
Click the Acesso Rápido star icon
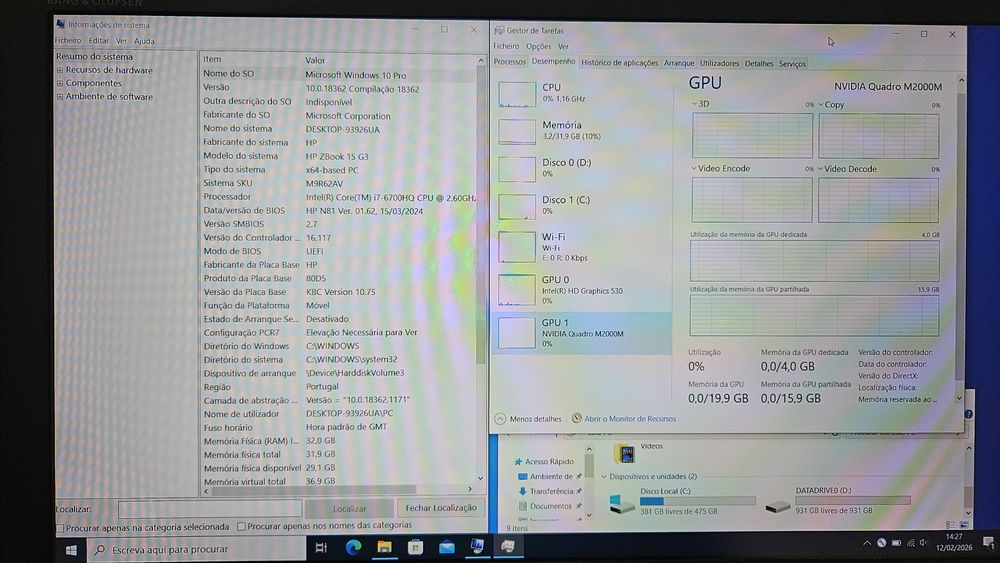pyautogui.click(x=518, y=461)
